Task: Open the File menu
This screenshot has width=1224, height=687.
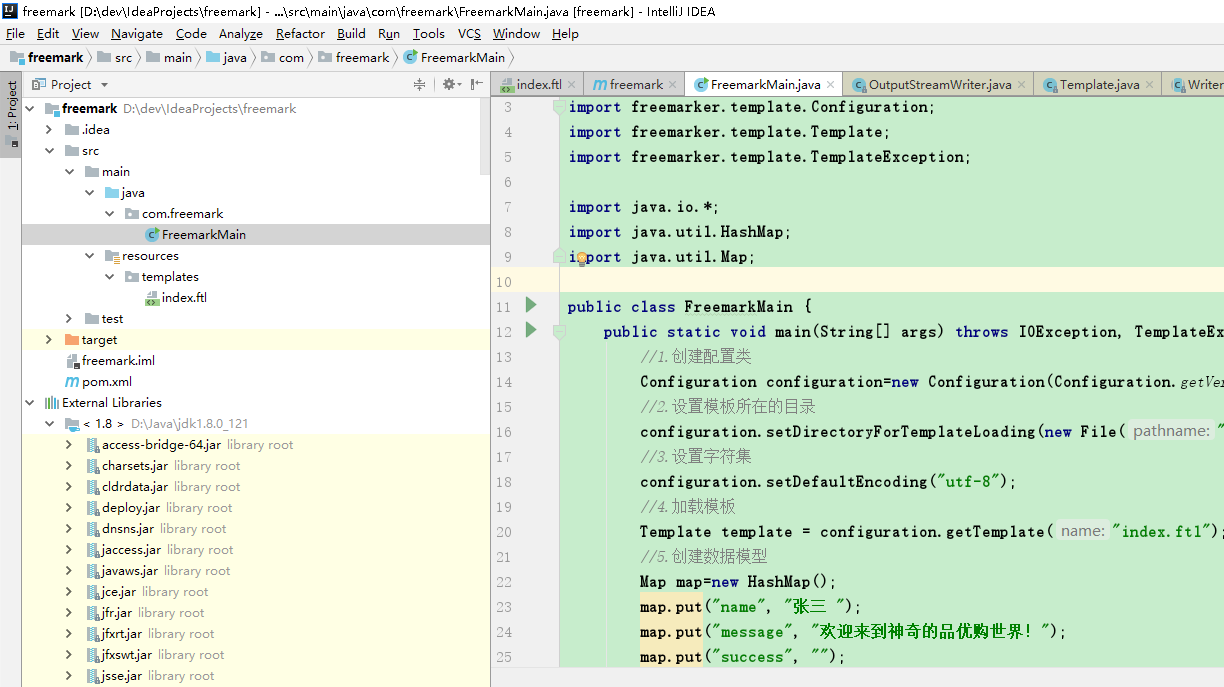Action: [x=15, y=33]
